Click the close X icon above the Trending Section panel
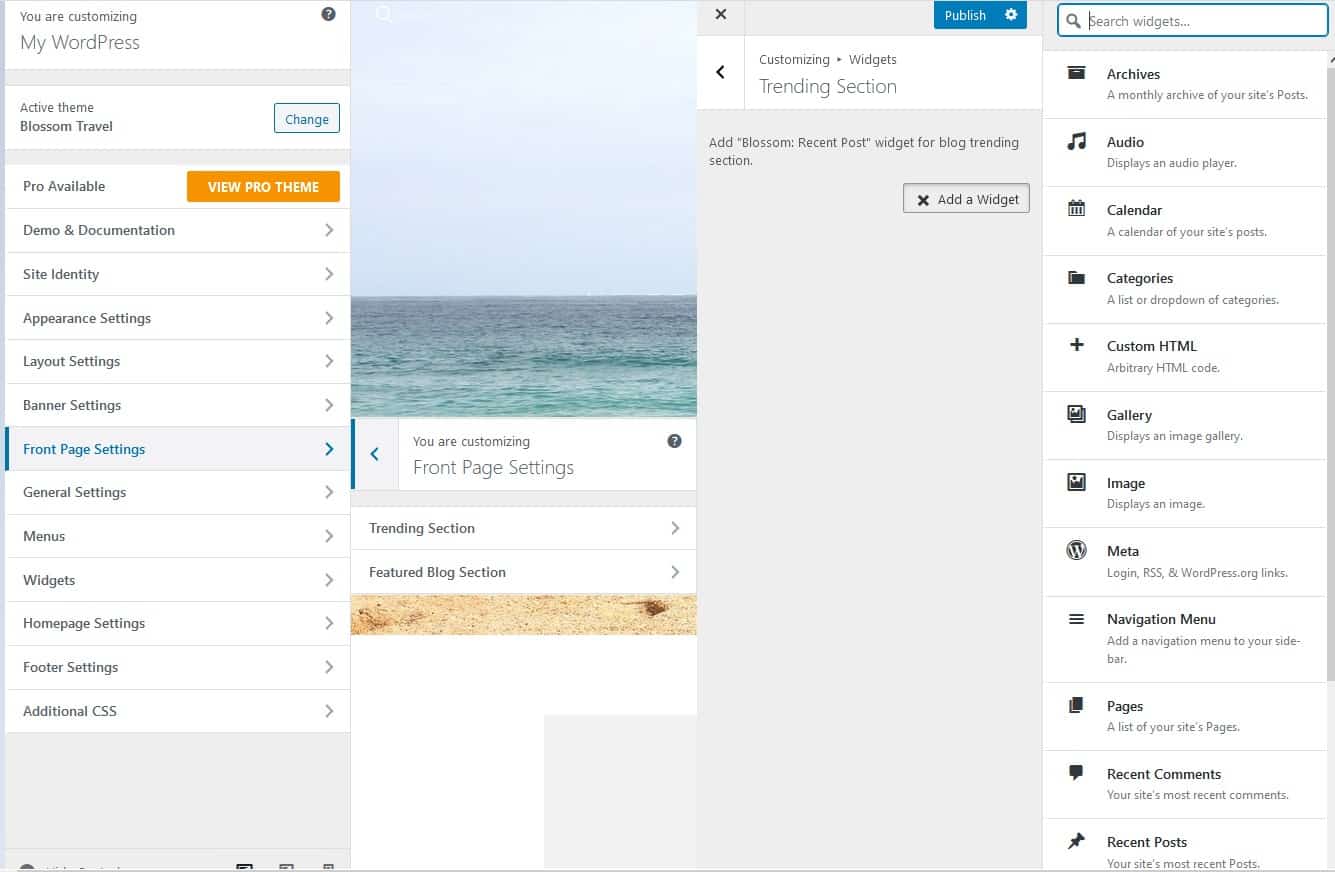 click(721, 14)
